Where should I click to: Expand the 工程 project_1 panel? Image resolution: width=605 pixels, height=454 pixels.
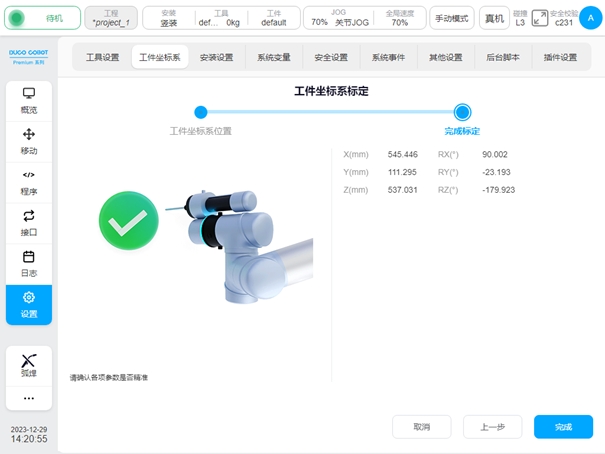(x=111, y=18)
